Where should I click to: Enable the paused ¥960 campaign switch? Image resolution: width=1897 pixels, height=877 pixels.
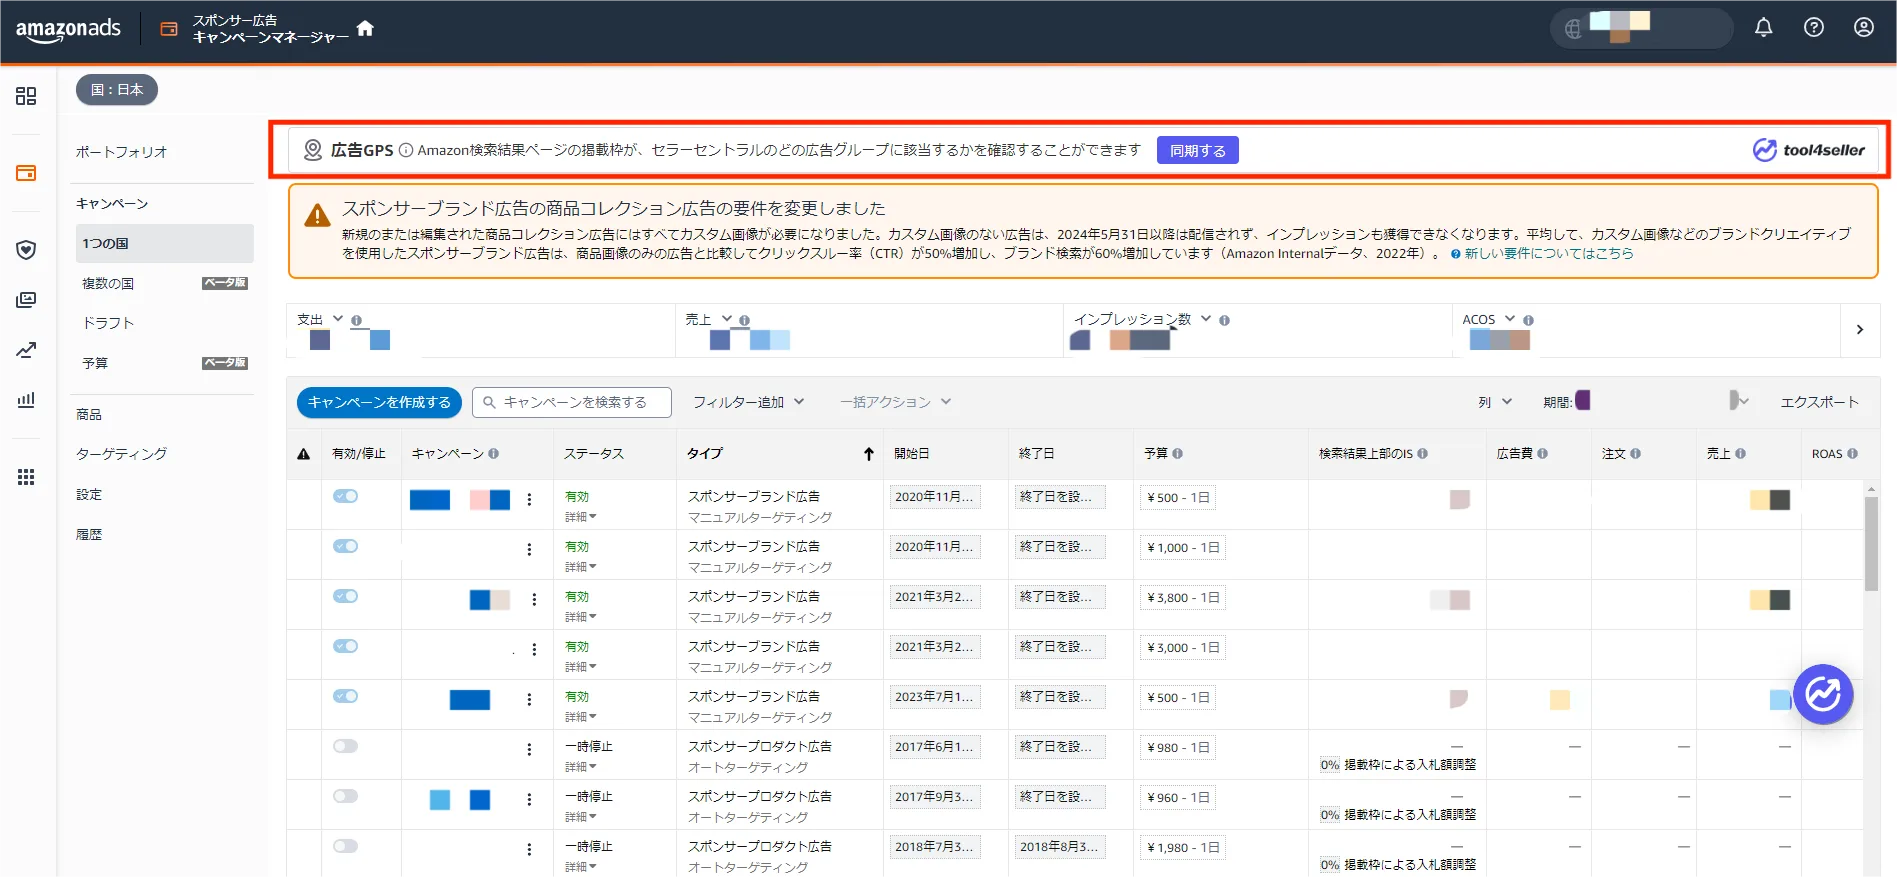coord(346,796)
